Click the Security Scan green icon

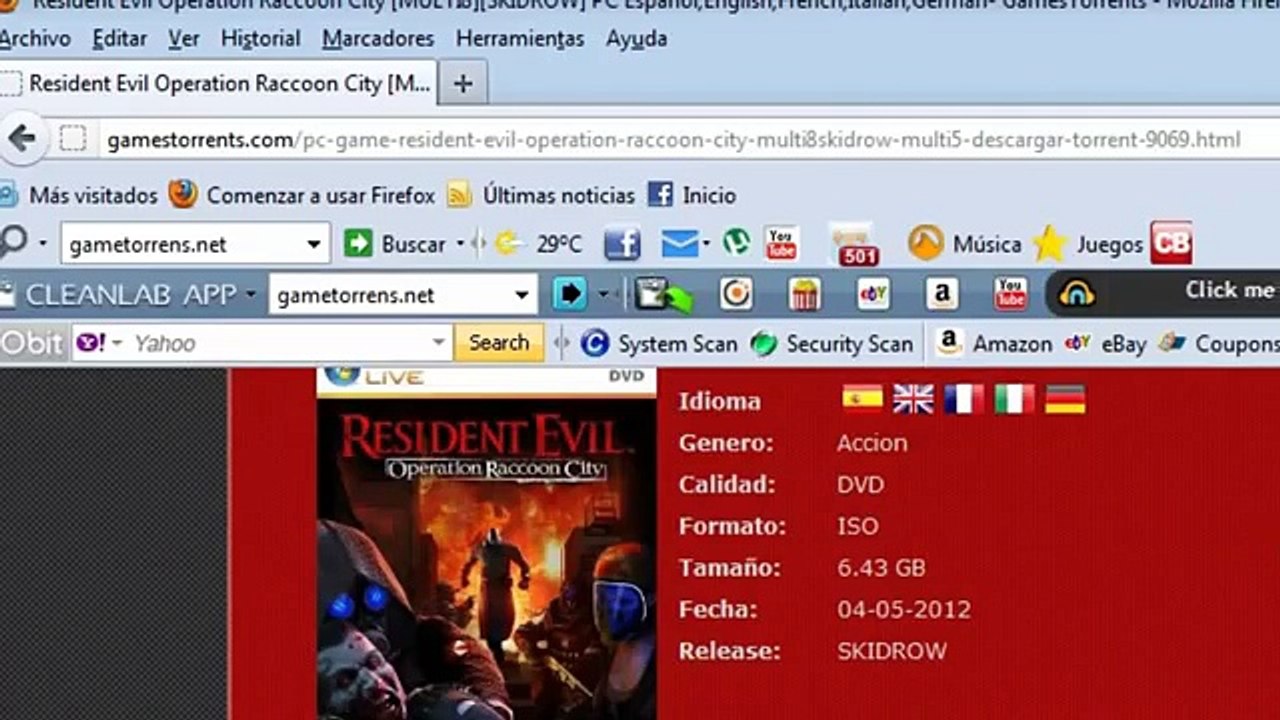click(764, 344)
